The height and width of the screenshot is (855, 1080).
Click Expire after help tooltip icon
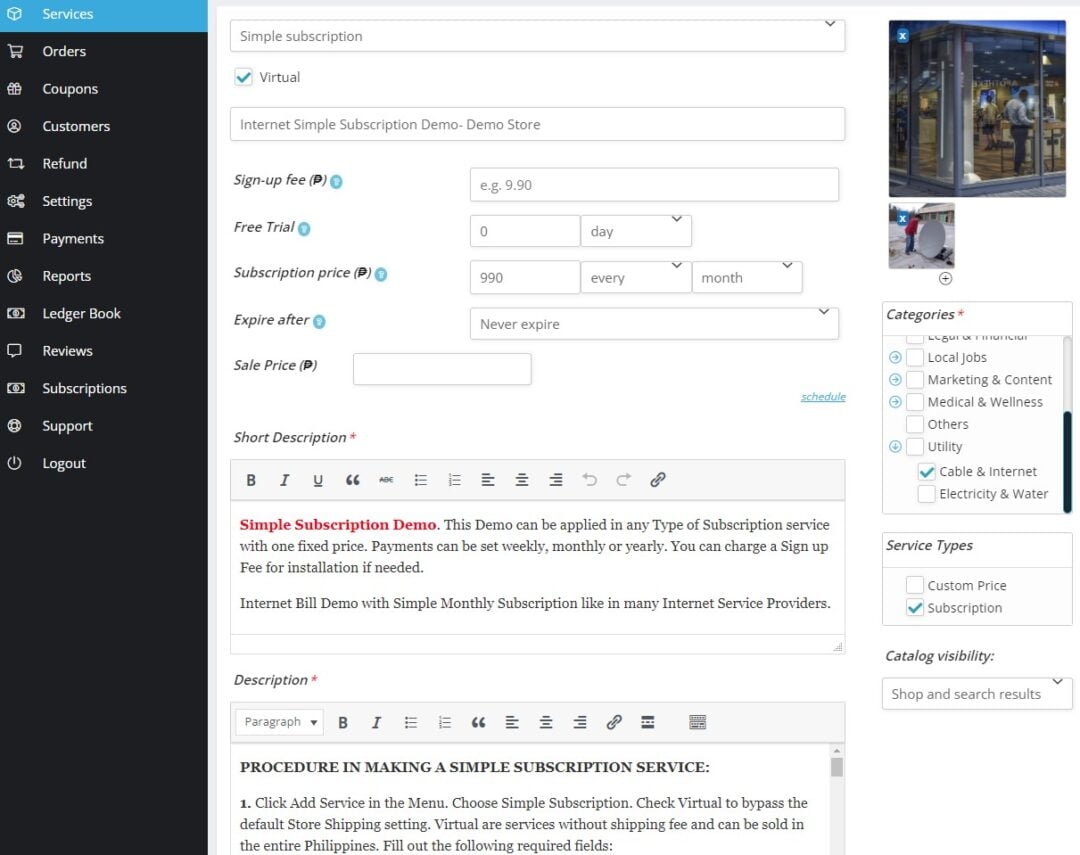319,322
